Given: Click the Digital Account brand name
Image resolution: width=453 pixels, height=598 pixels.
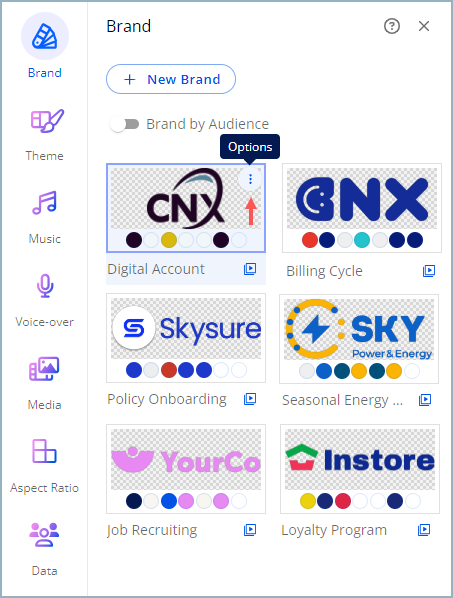Looking at the screenshot, I should pyautogui.click(x=156, y=269).
